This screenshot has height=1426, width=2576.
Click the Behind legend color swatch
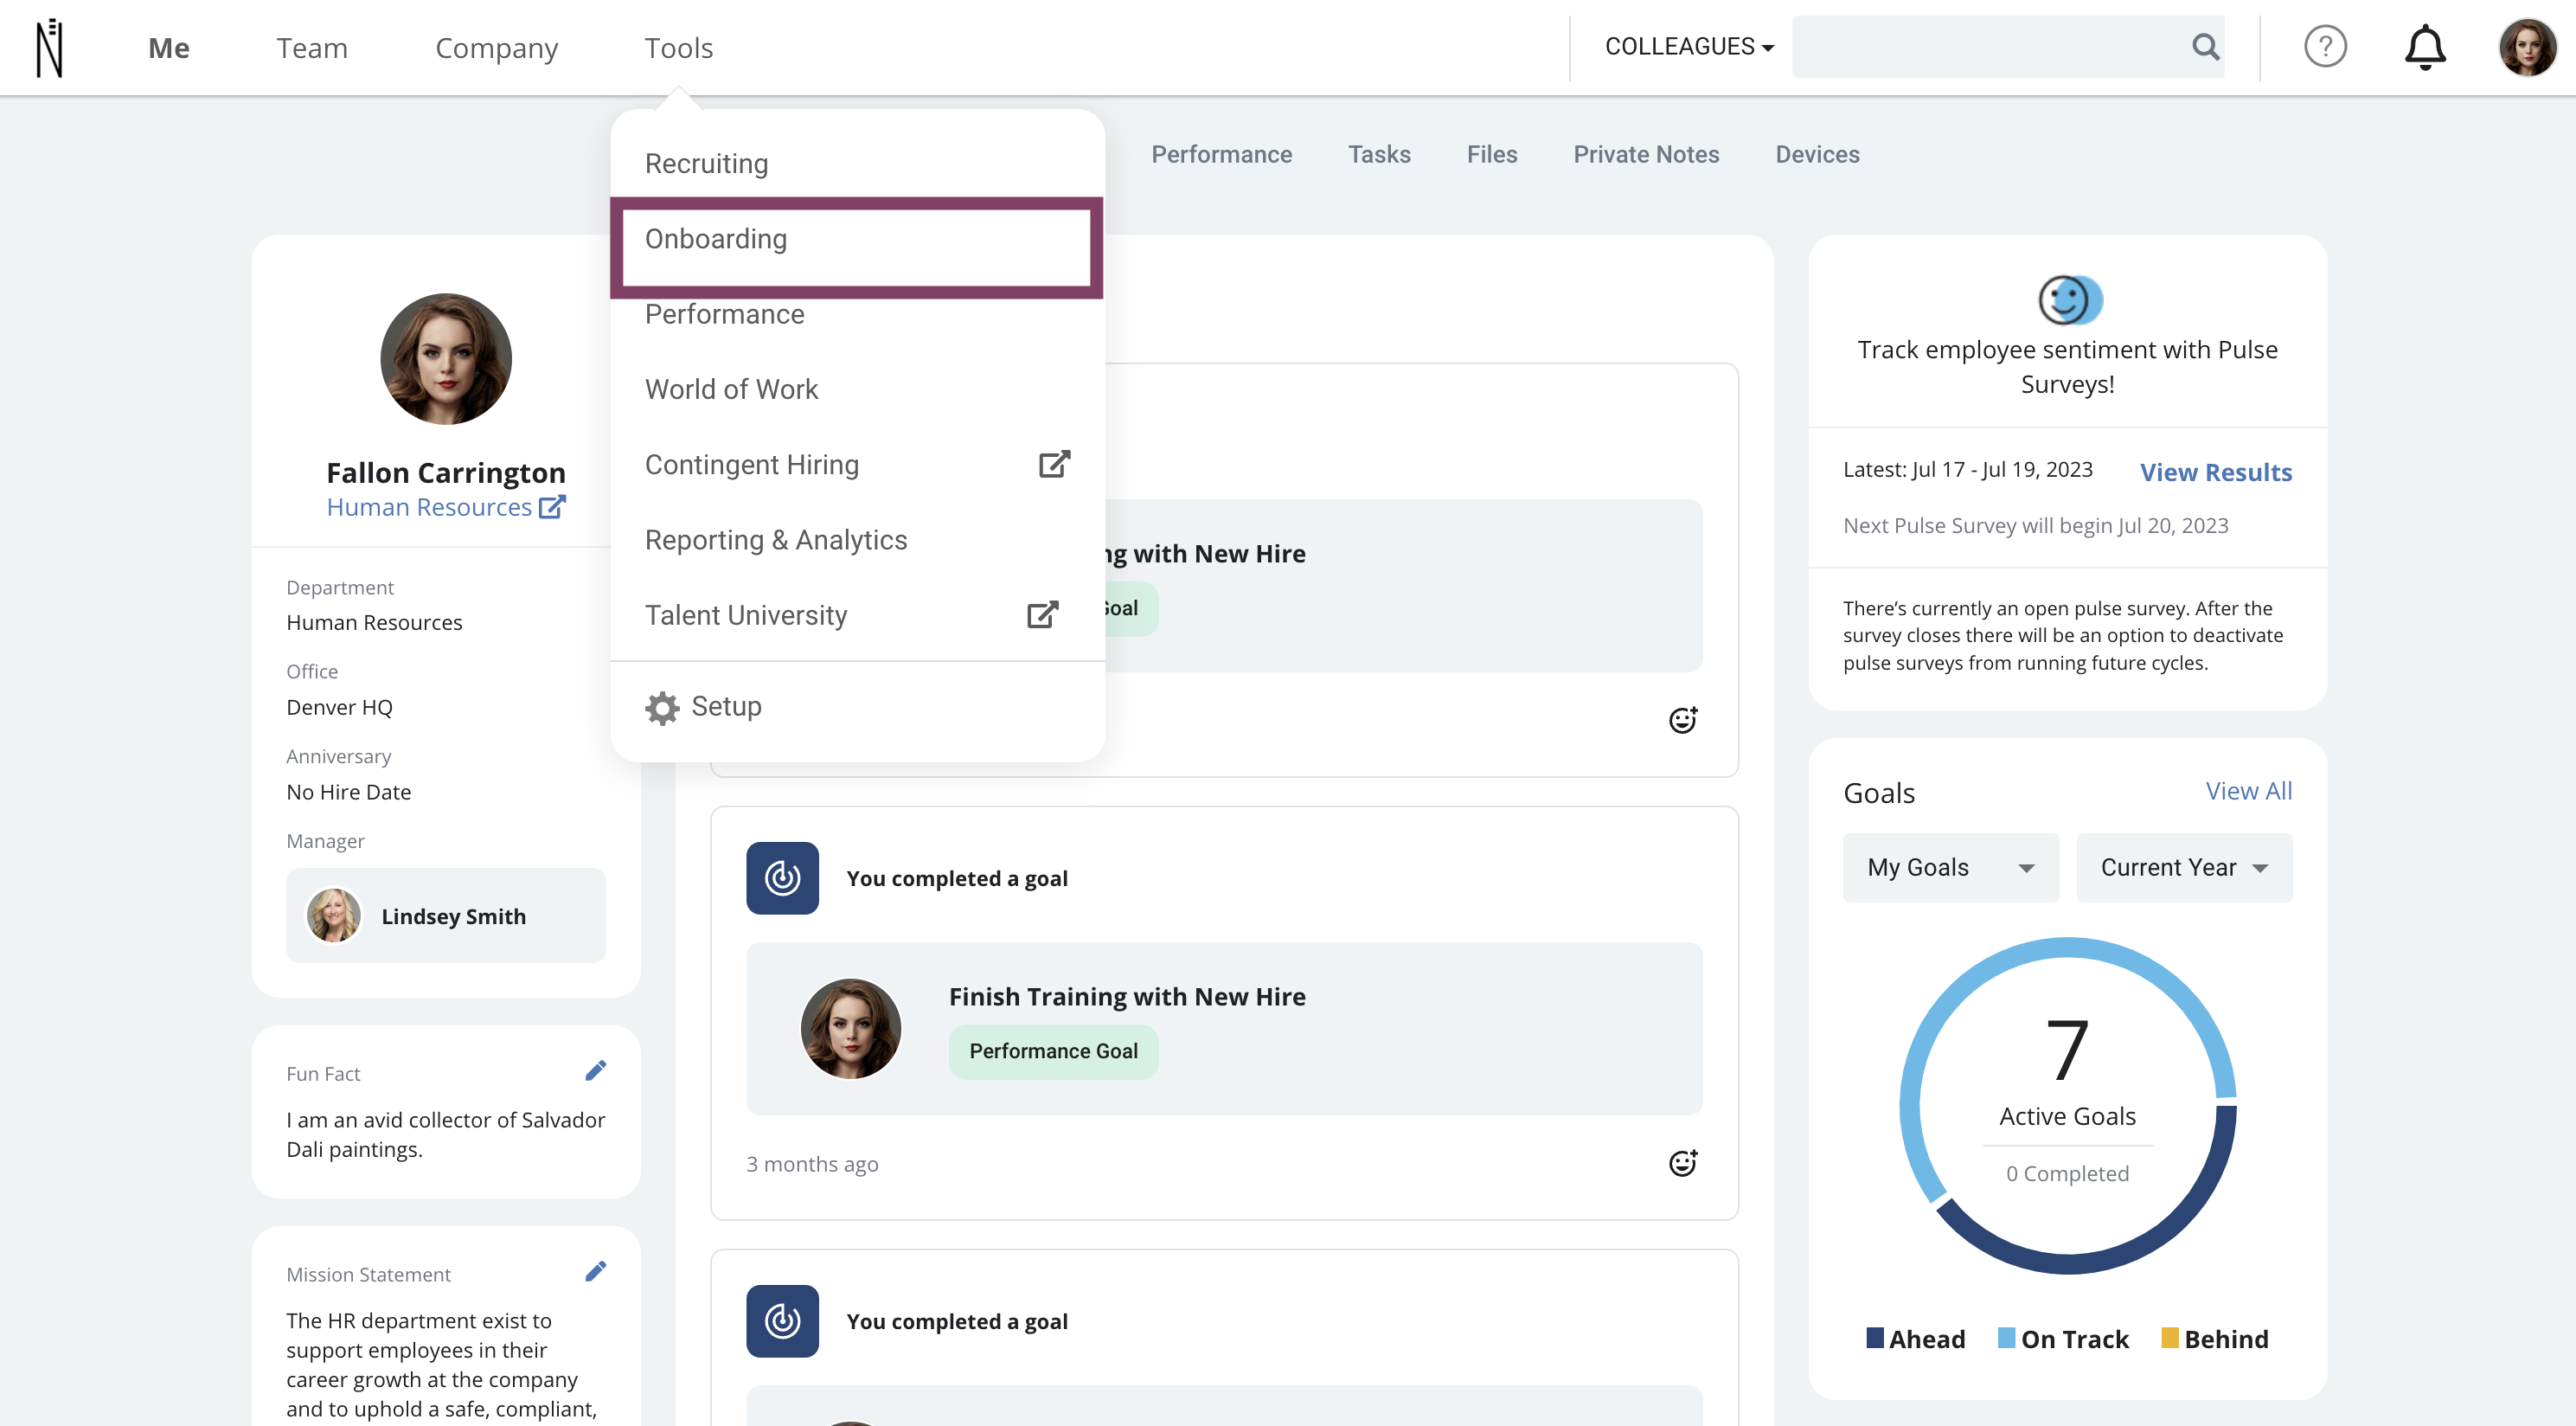click(x=2170, y=1338)
